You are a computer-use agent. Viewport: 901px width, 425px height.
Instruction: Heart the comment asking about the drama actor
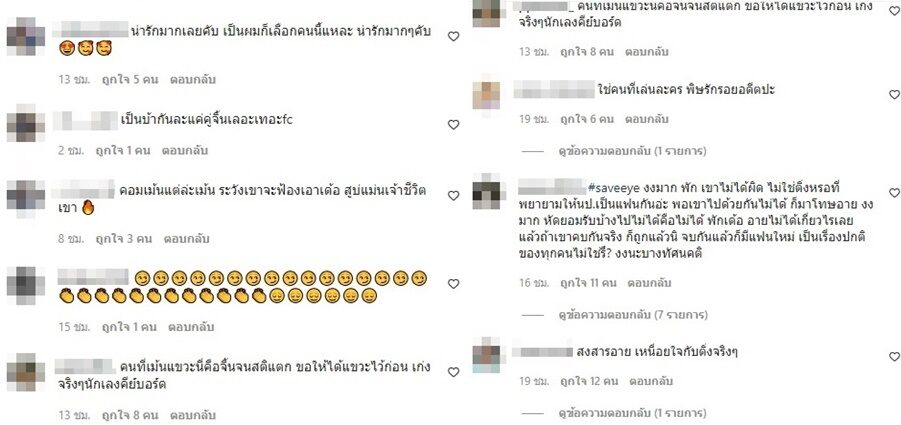(894, 94)
